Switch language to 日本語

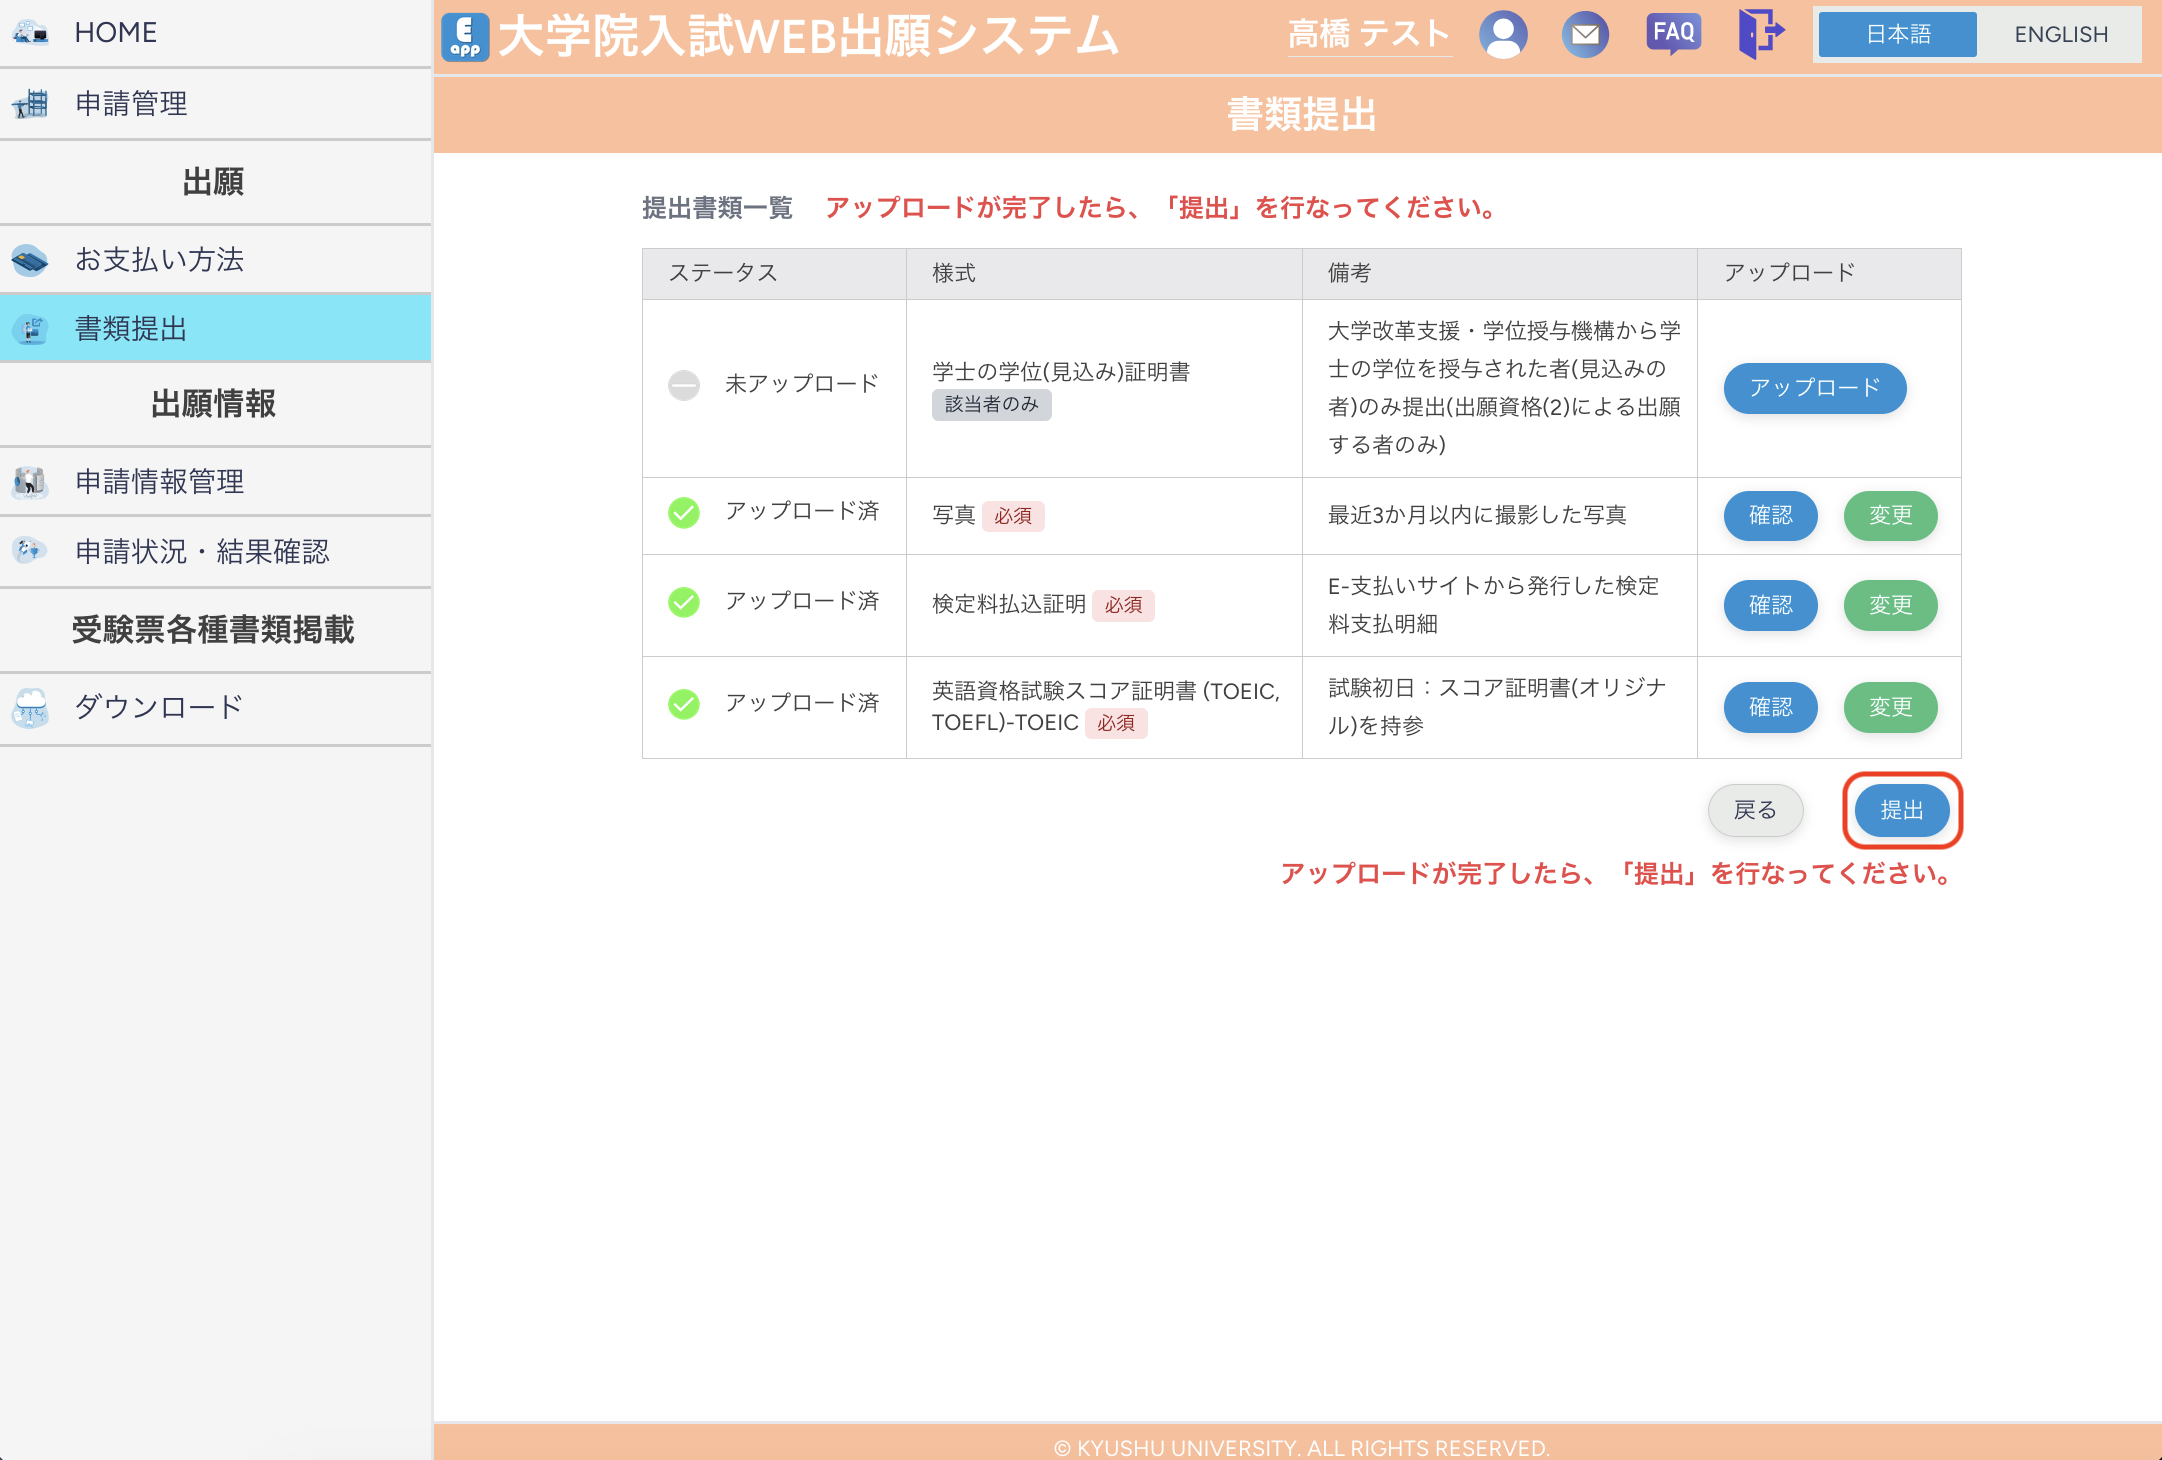[x=1897, y=35]
